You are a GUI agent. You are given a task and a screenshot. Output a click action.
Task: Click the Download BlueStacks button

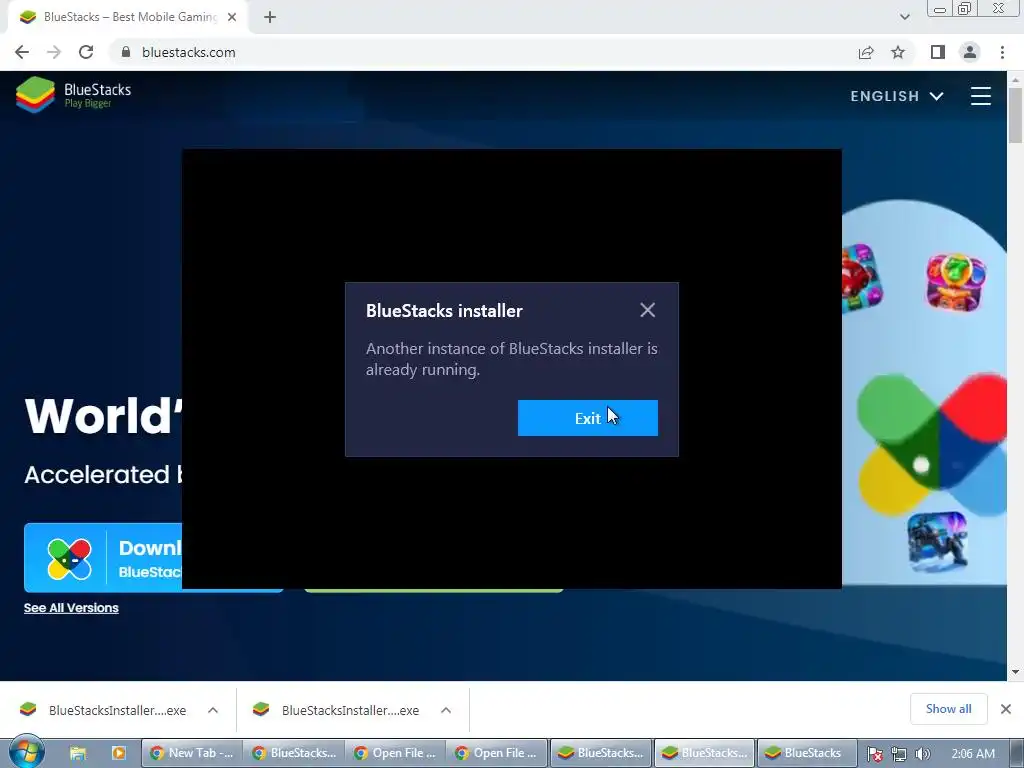click(x=103, y=557)
